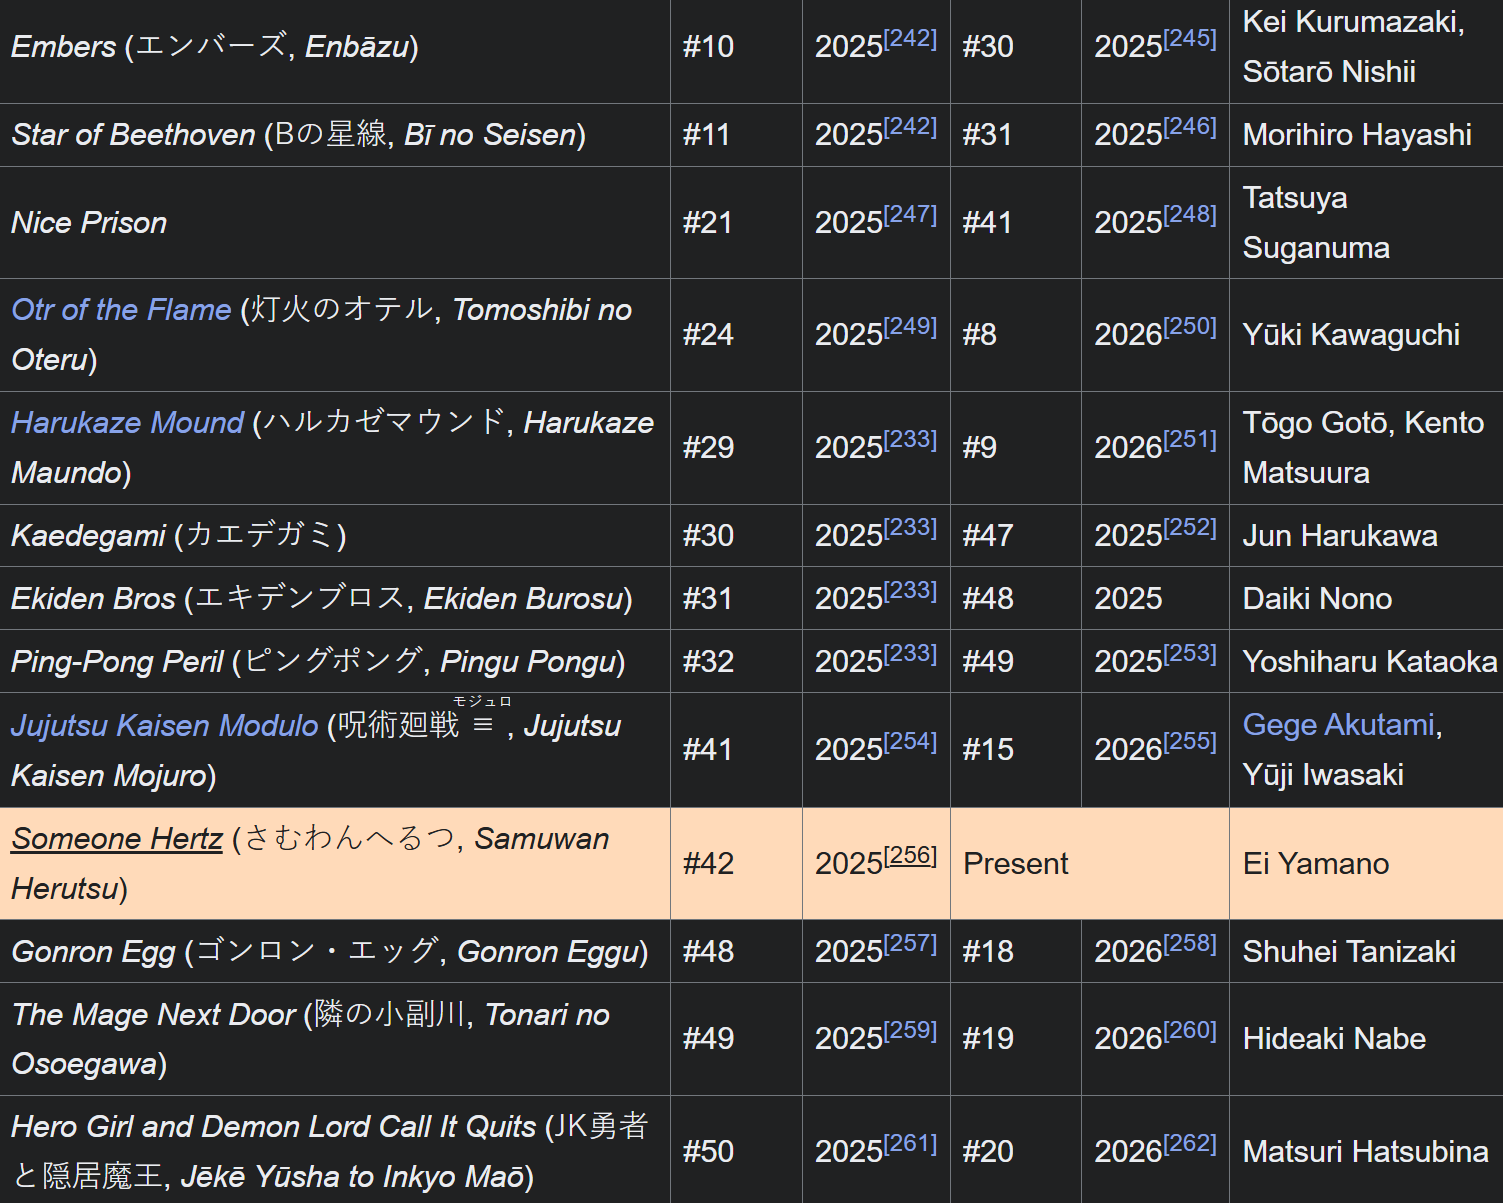Select "The Mage Next Door" title
Screen dimensions: 1503x1203
coord(154,1015)
